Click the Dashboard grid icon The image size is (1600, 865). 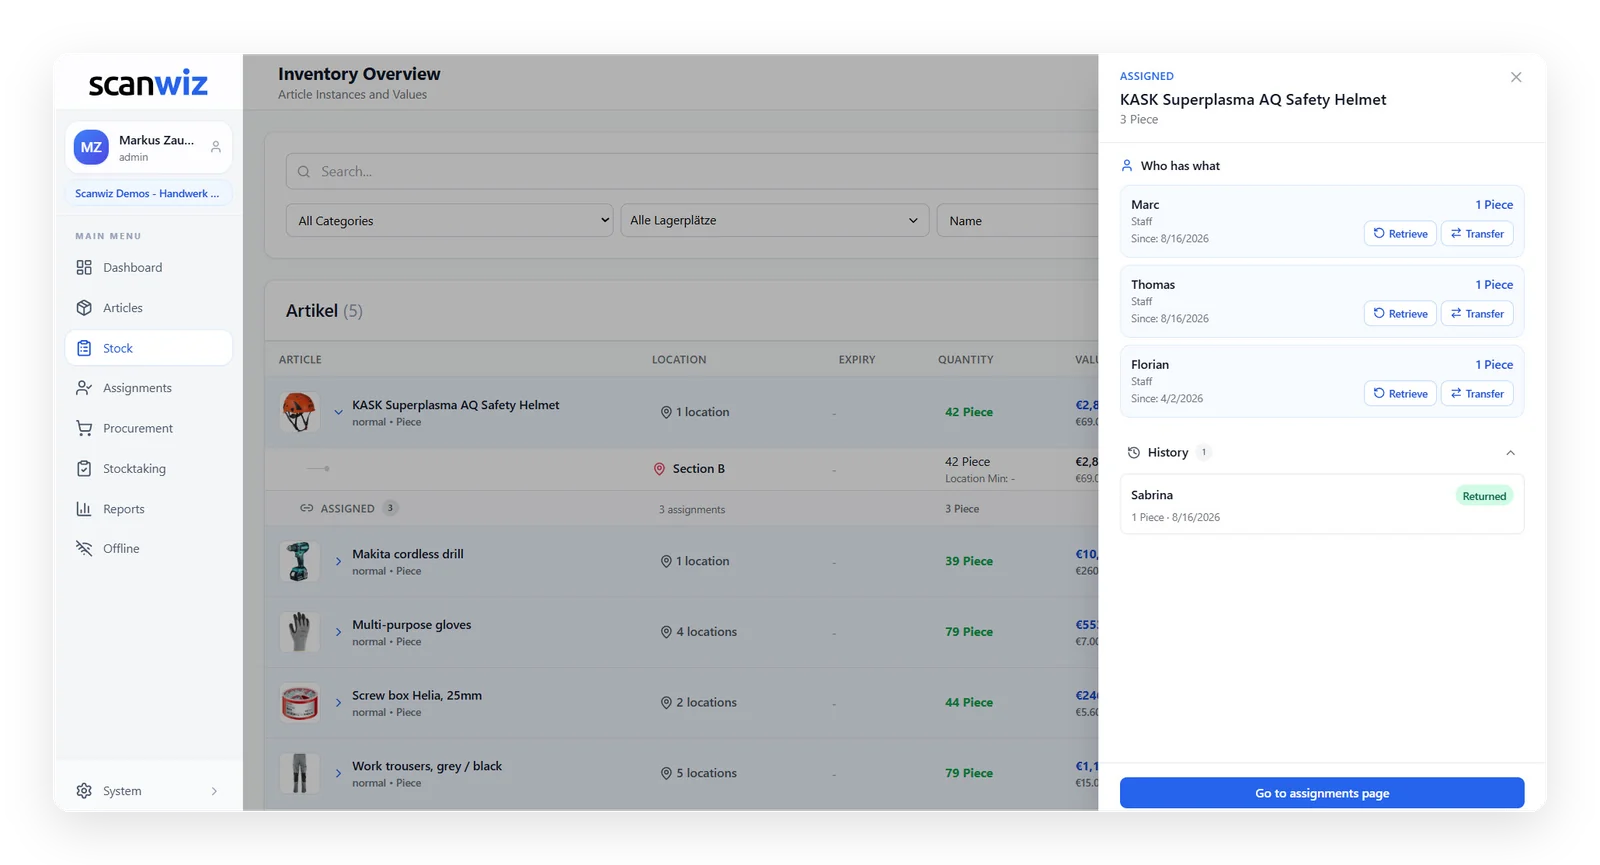point(84,267)
